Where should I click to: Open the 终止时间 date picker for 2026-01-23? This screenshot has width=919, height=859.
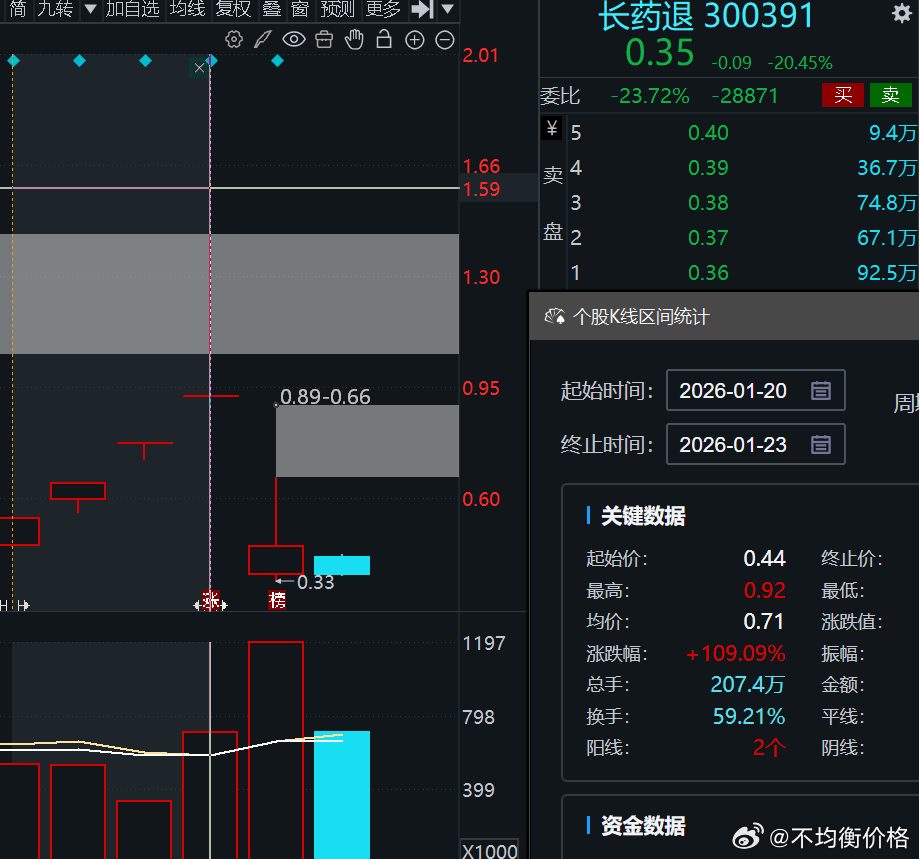coord(820,444)
